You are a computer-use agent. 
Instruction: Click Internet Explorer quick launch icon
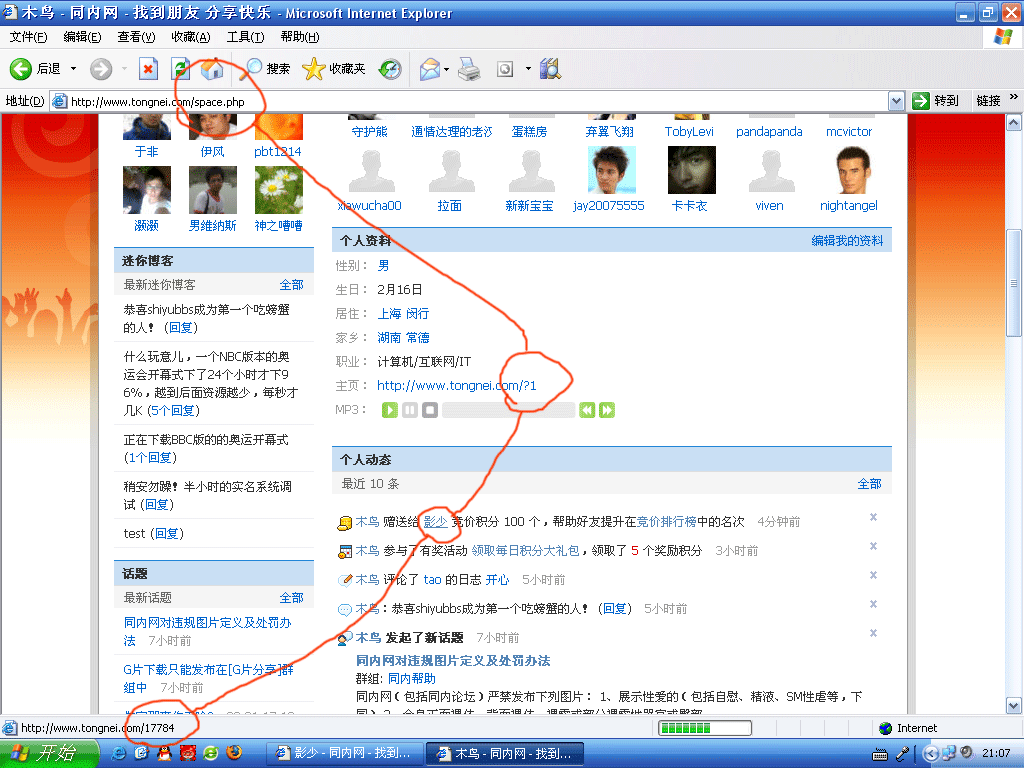[118, 754]
